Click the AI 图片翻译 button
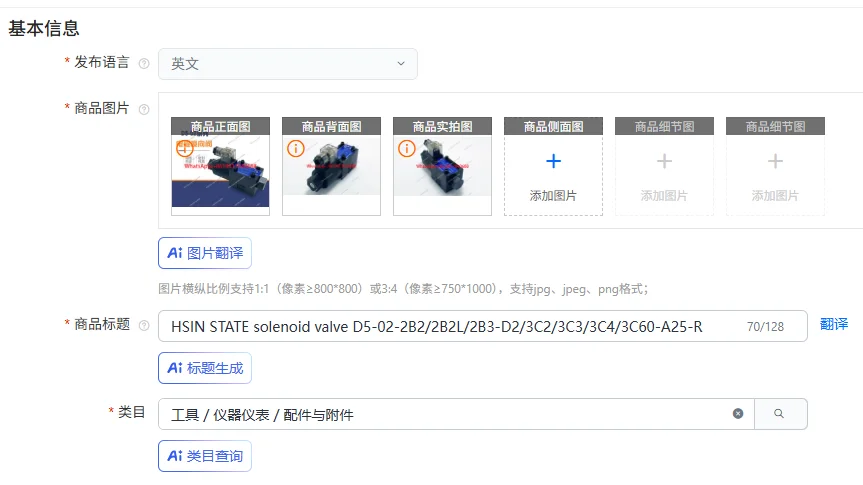 pyautogui.click(x=205, y=253)
